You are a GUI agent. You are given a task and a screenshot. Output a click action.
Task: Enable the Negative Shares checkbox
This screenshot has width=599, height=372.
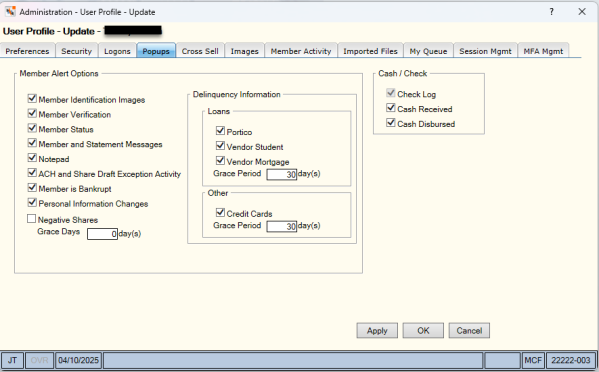tap(31, 219)
